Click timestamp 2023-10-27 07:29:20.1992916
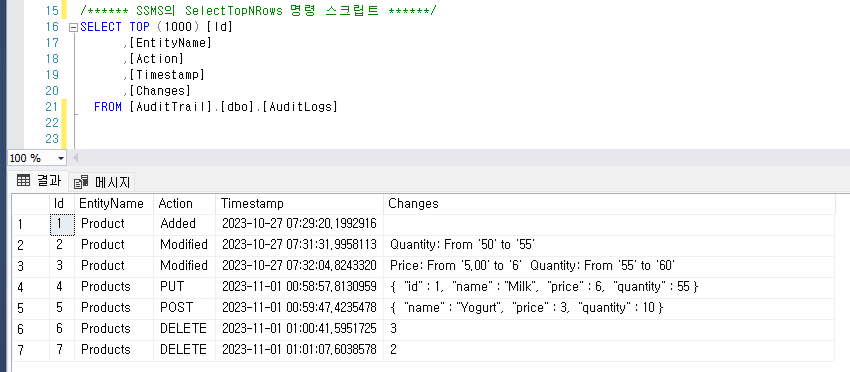 pos(299,224)
